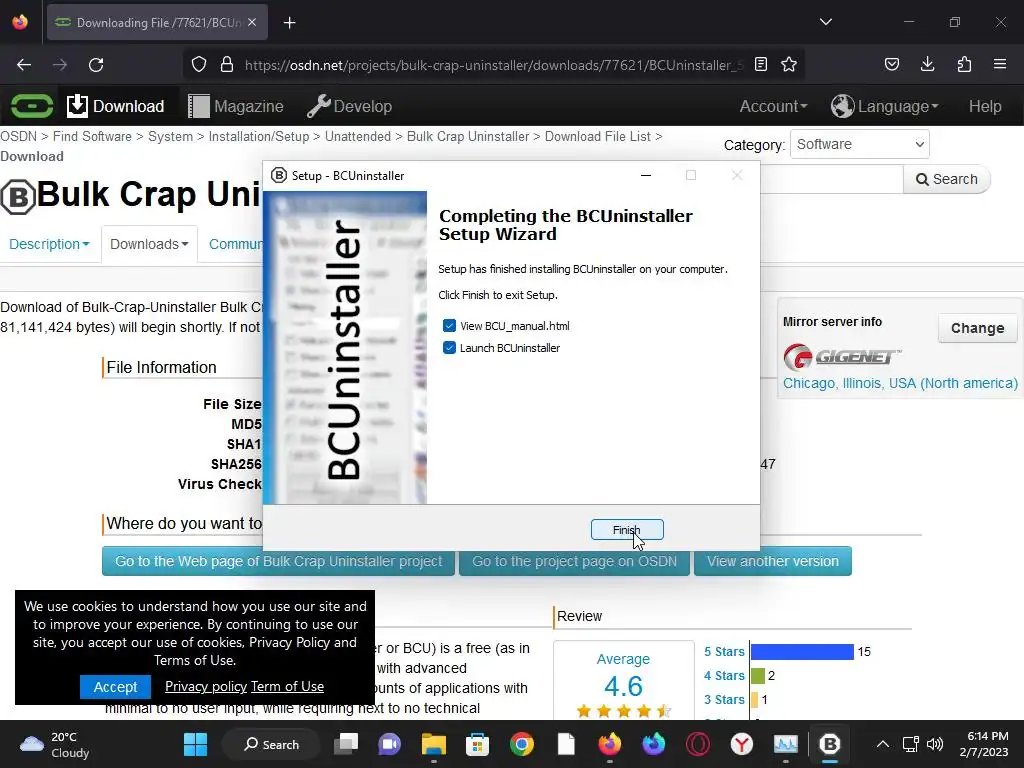Screen dimensions: 1024x768
Task: Open the Firefox downloads panel icon
Action: tap(927, 65)
